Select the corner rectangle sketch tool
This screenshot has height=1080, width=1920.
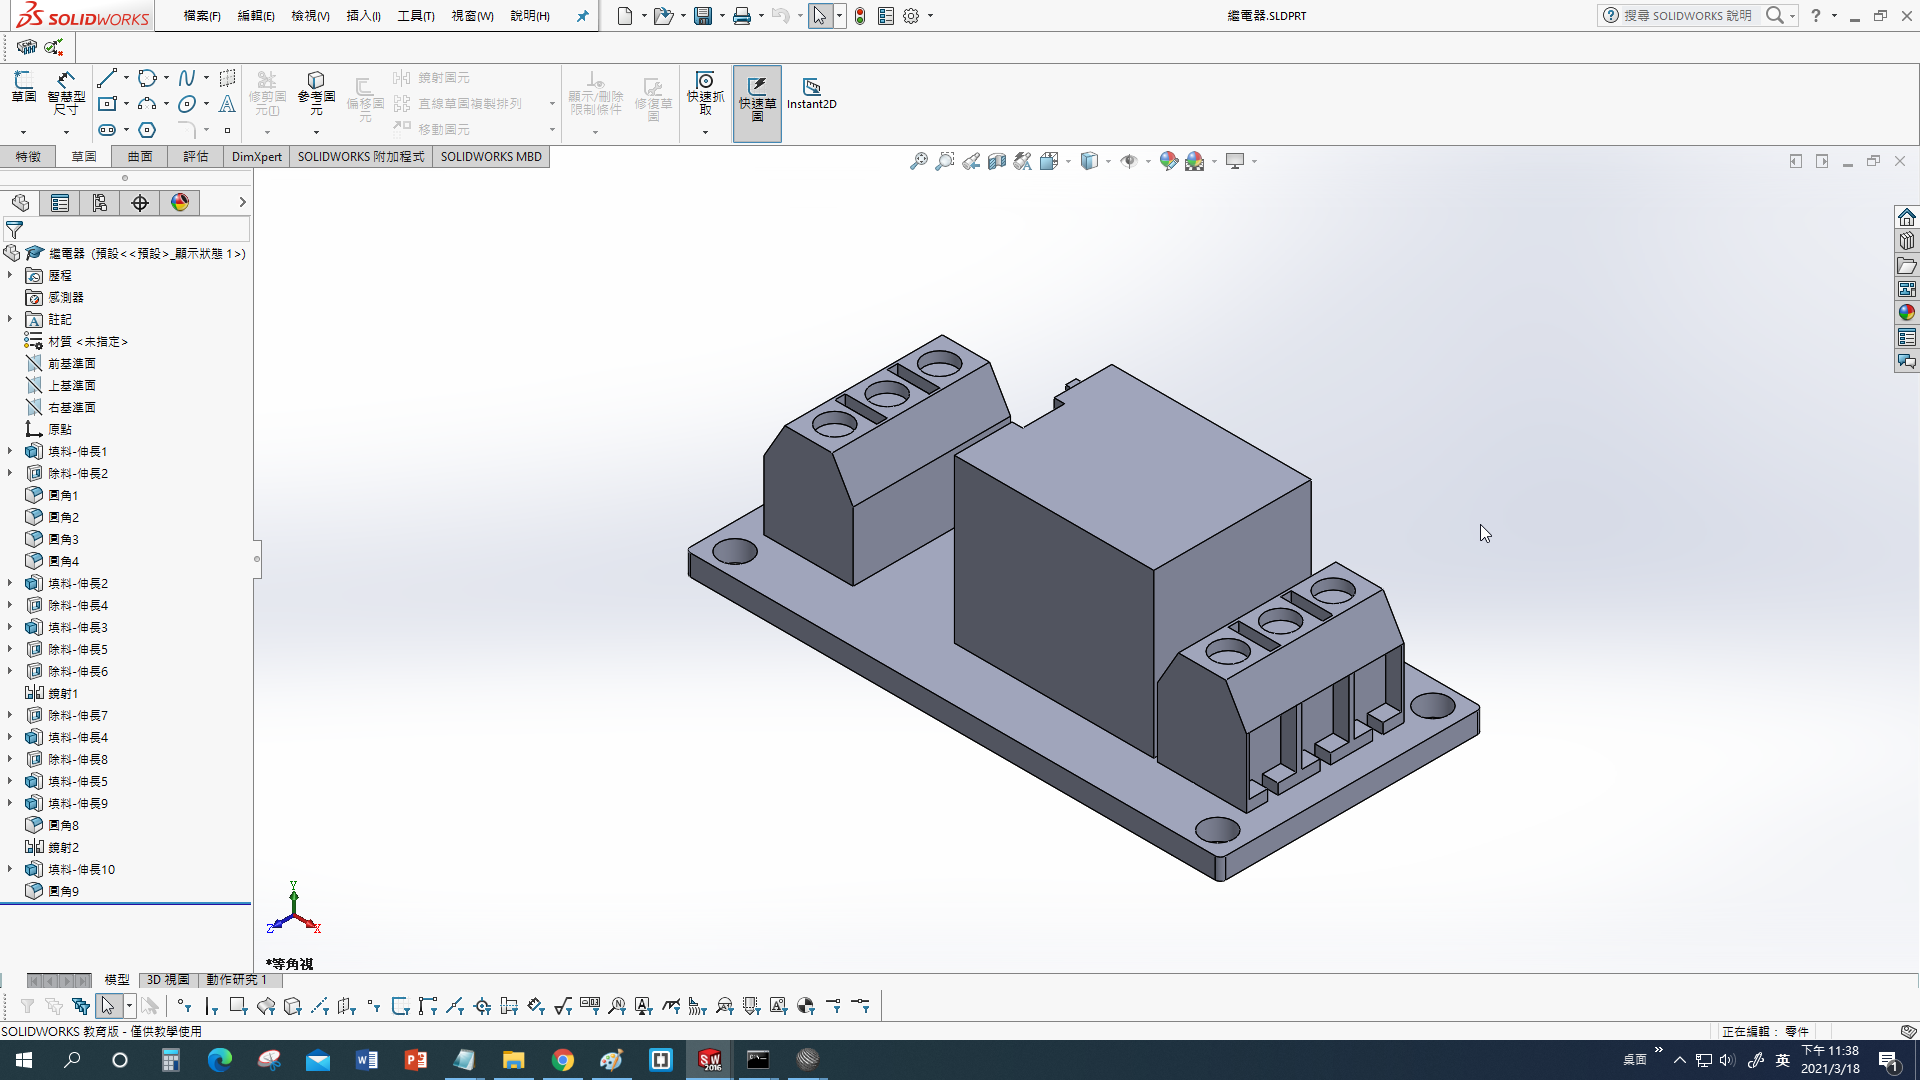coord(107,104)
